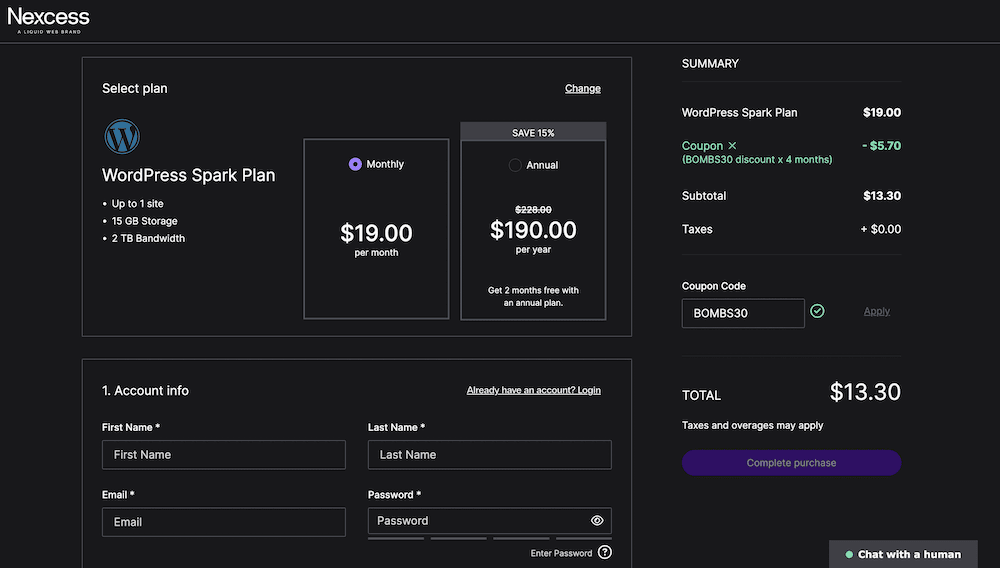Click the '1. Account info' heading
The image size is (1000, 568).
pos(145,391)
